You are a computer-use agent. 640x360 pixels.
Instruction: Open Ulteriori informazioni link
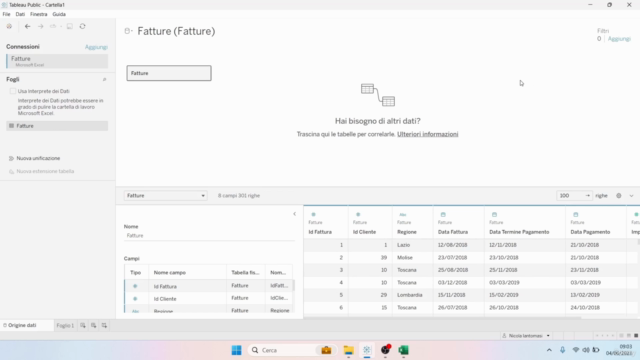click(428, 134)
